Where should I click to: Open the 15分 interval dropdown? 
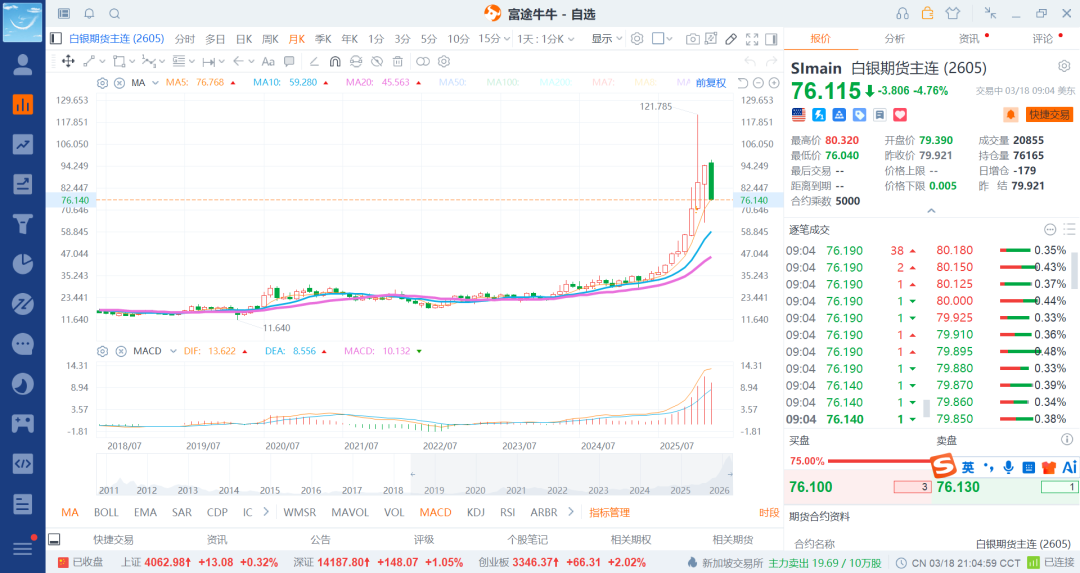pyautogui.click(x=494, y=39)
